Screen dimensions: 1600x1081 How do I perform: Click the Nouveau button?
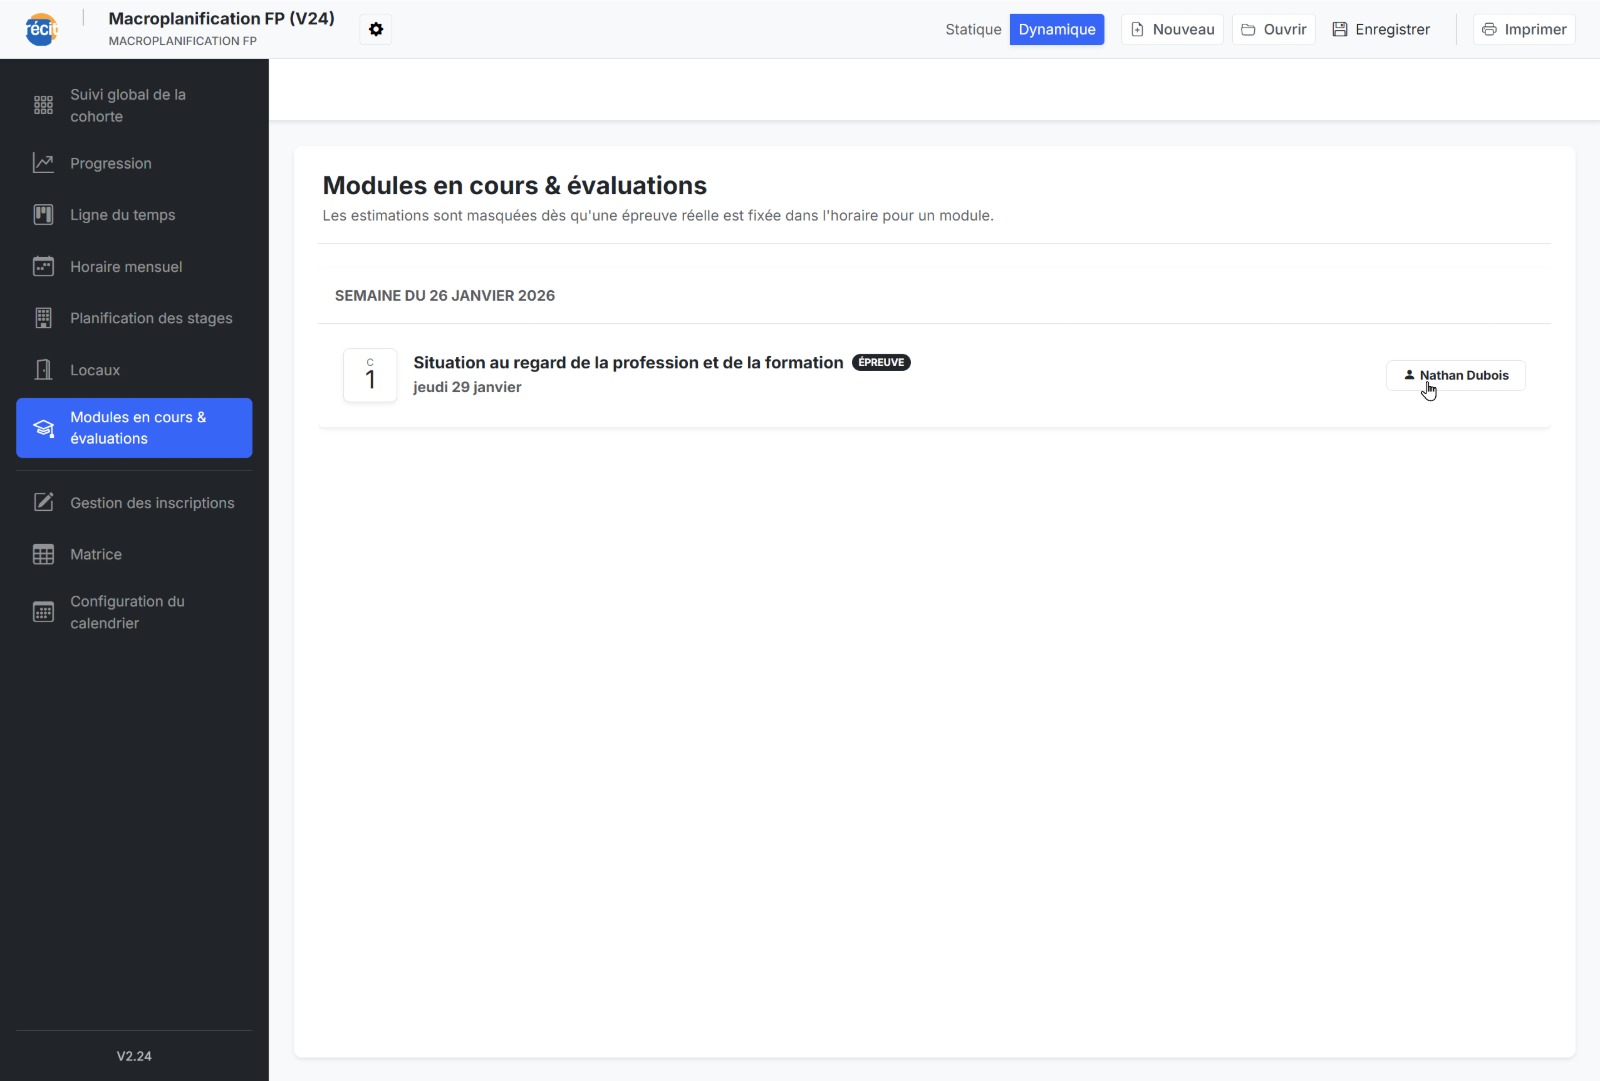pyautogui.click(x=1172, y=30)
